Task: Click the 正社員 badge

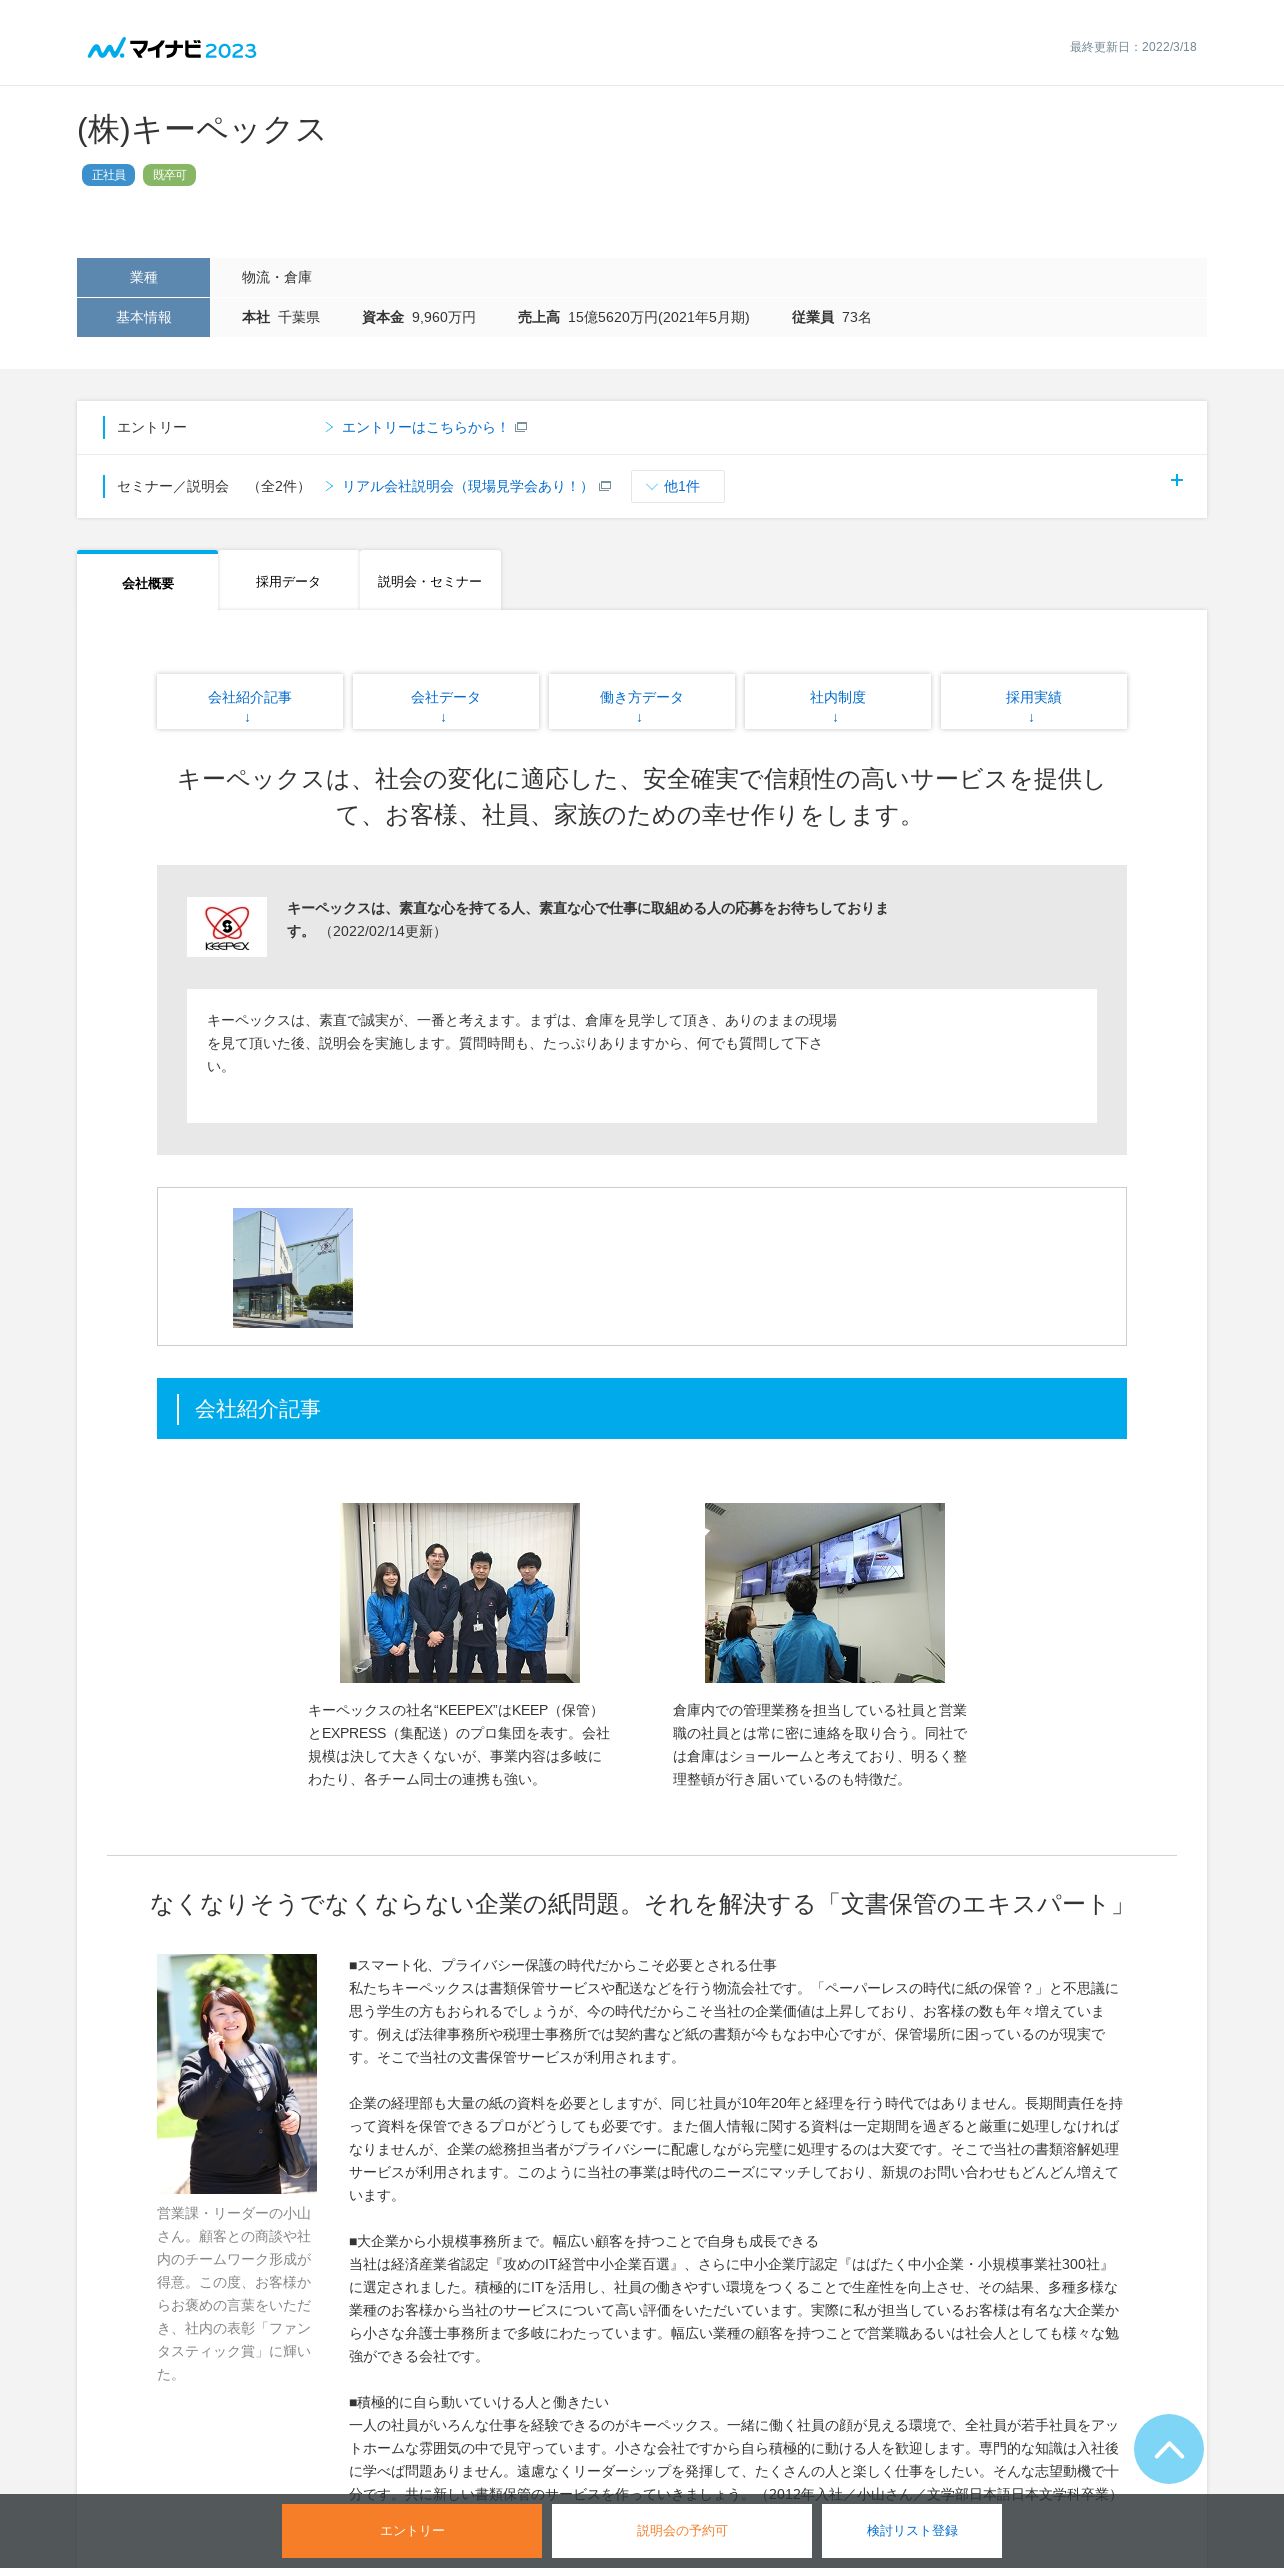Action: (109, 175)
